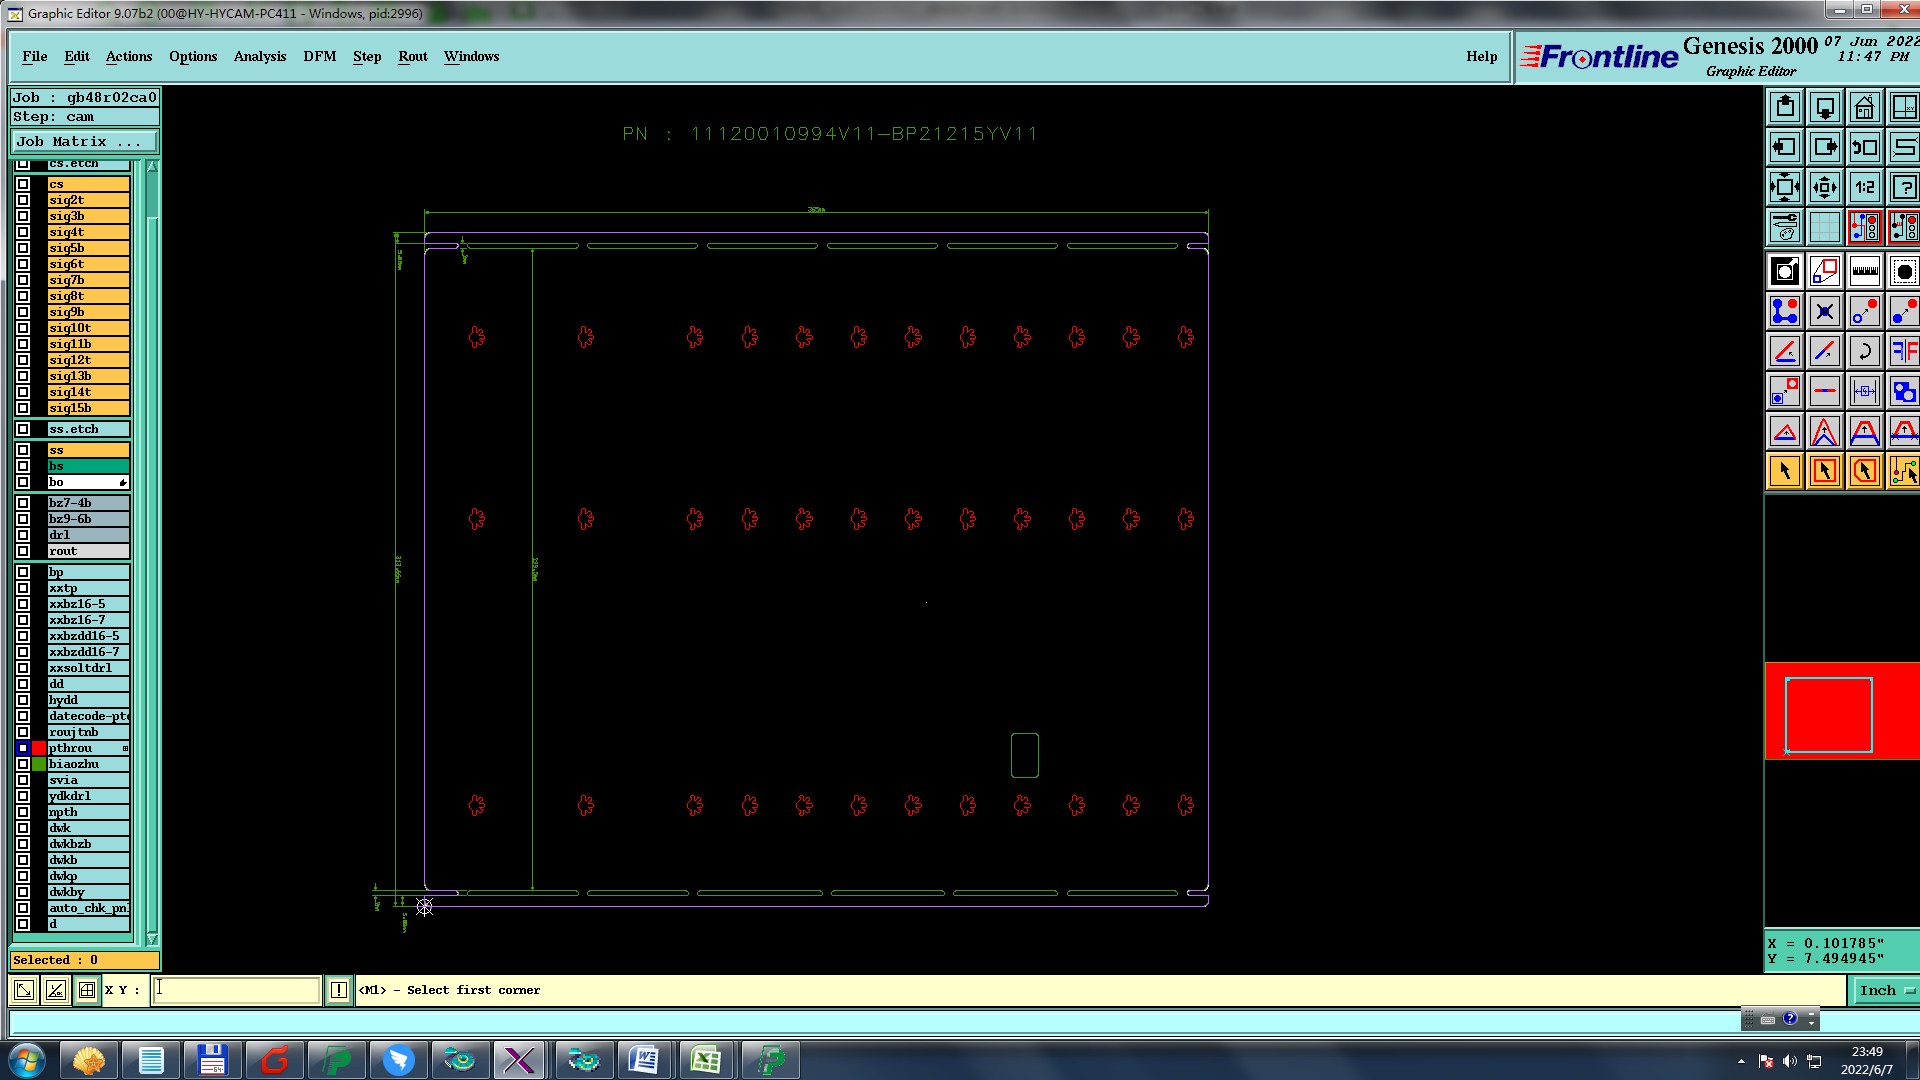
Task: Click the first diagonal arrow icon left of X Y
Action: (x=24, y=990)
